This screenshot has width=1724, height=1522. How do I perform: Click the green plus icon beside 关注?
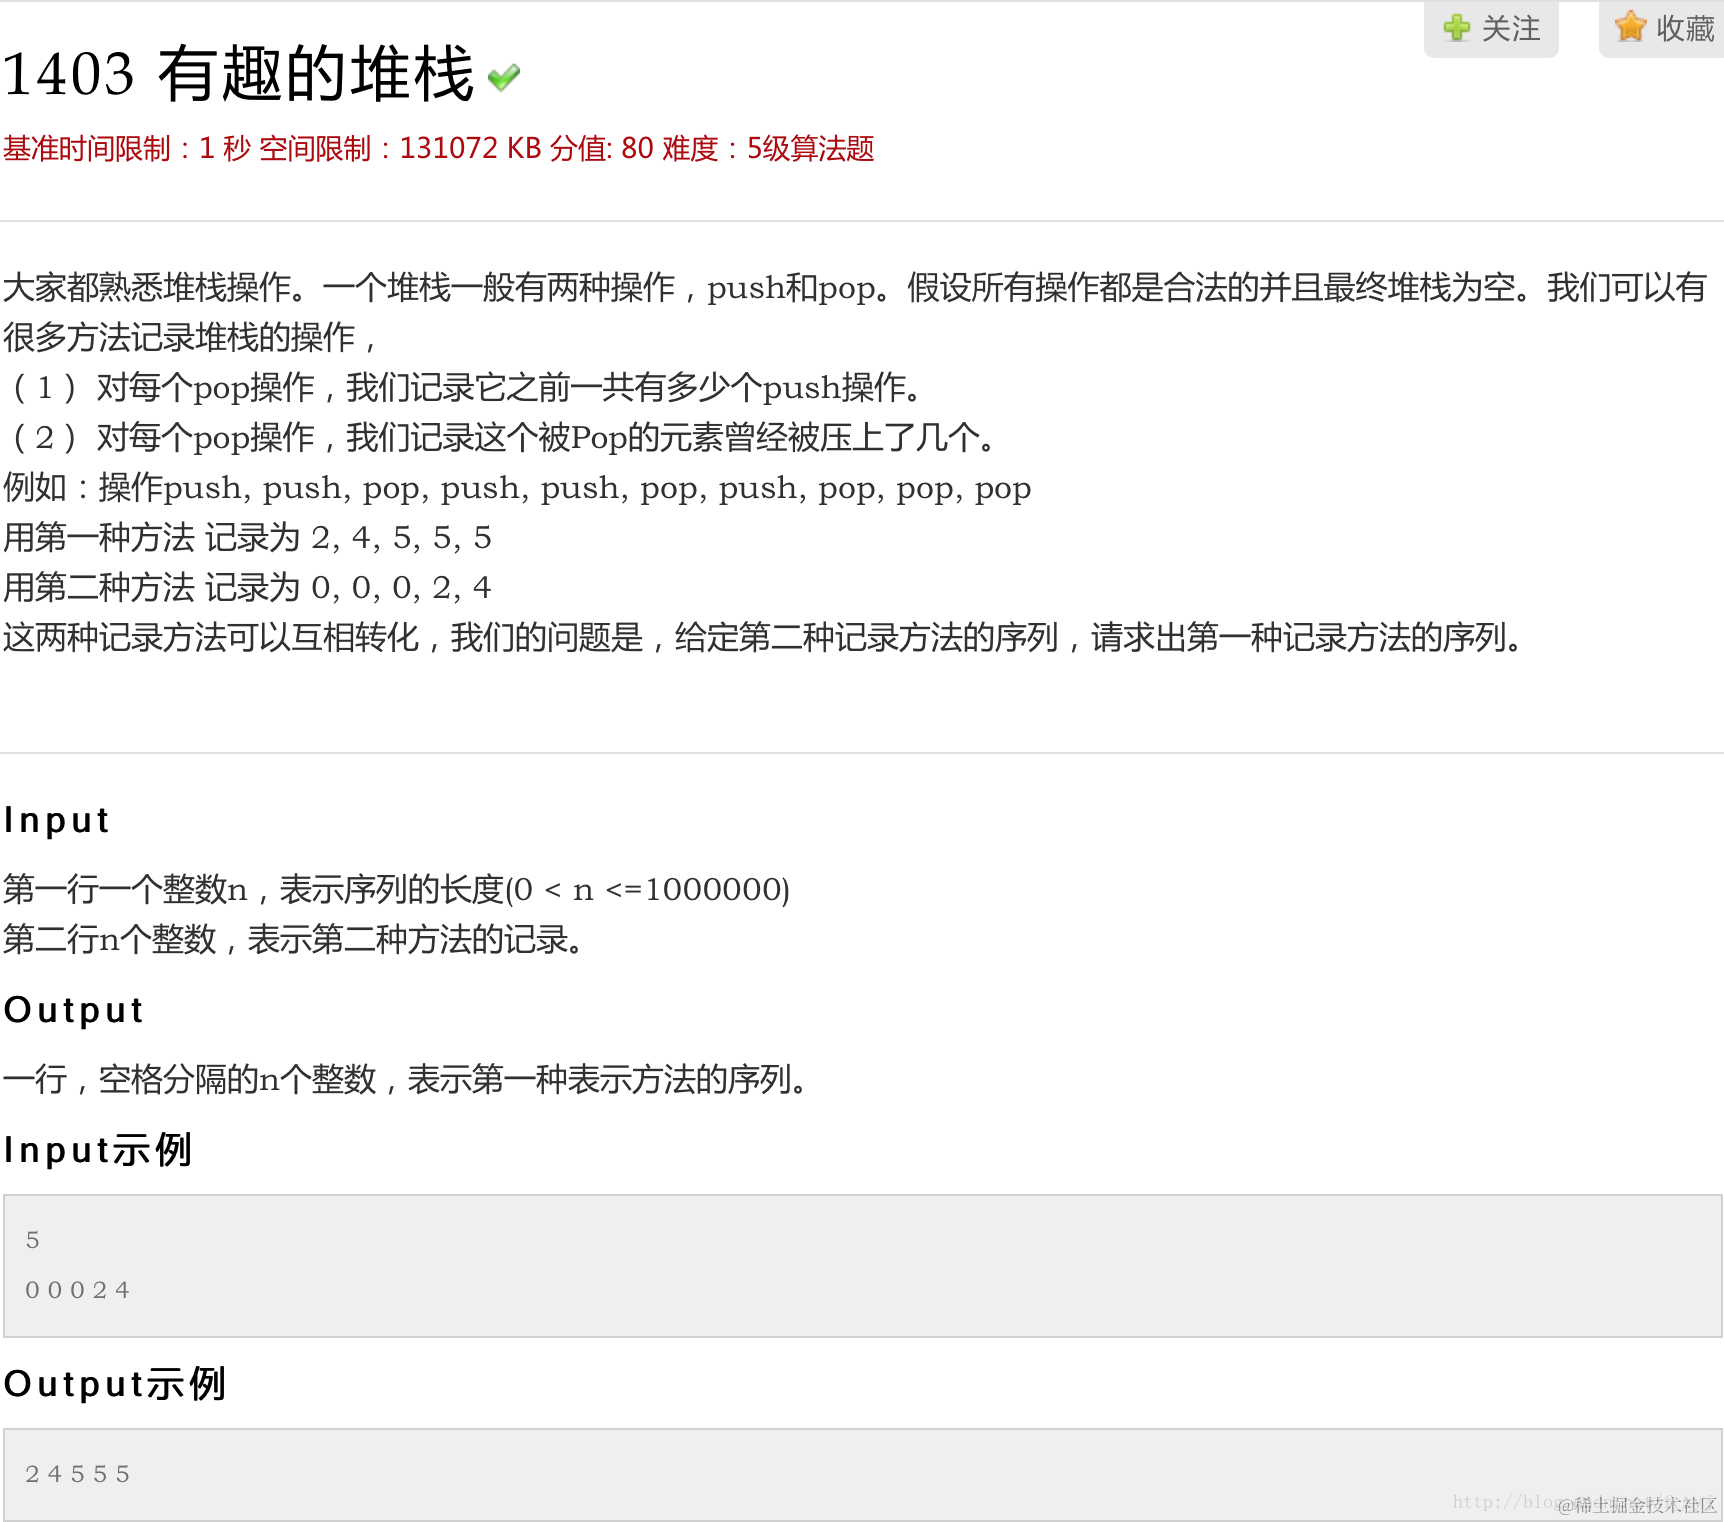(x=1457, y=27)
